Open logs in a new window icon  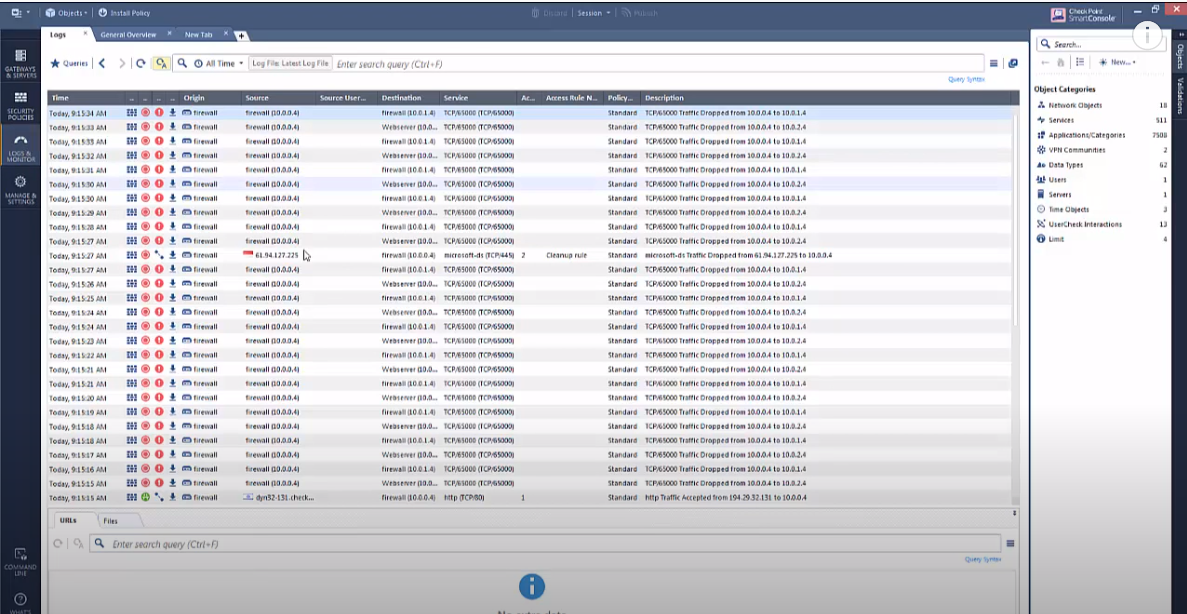1013,63
